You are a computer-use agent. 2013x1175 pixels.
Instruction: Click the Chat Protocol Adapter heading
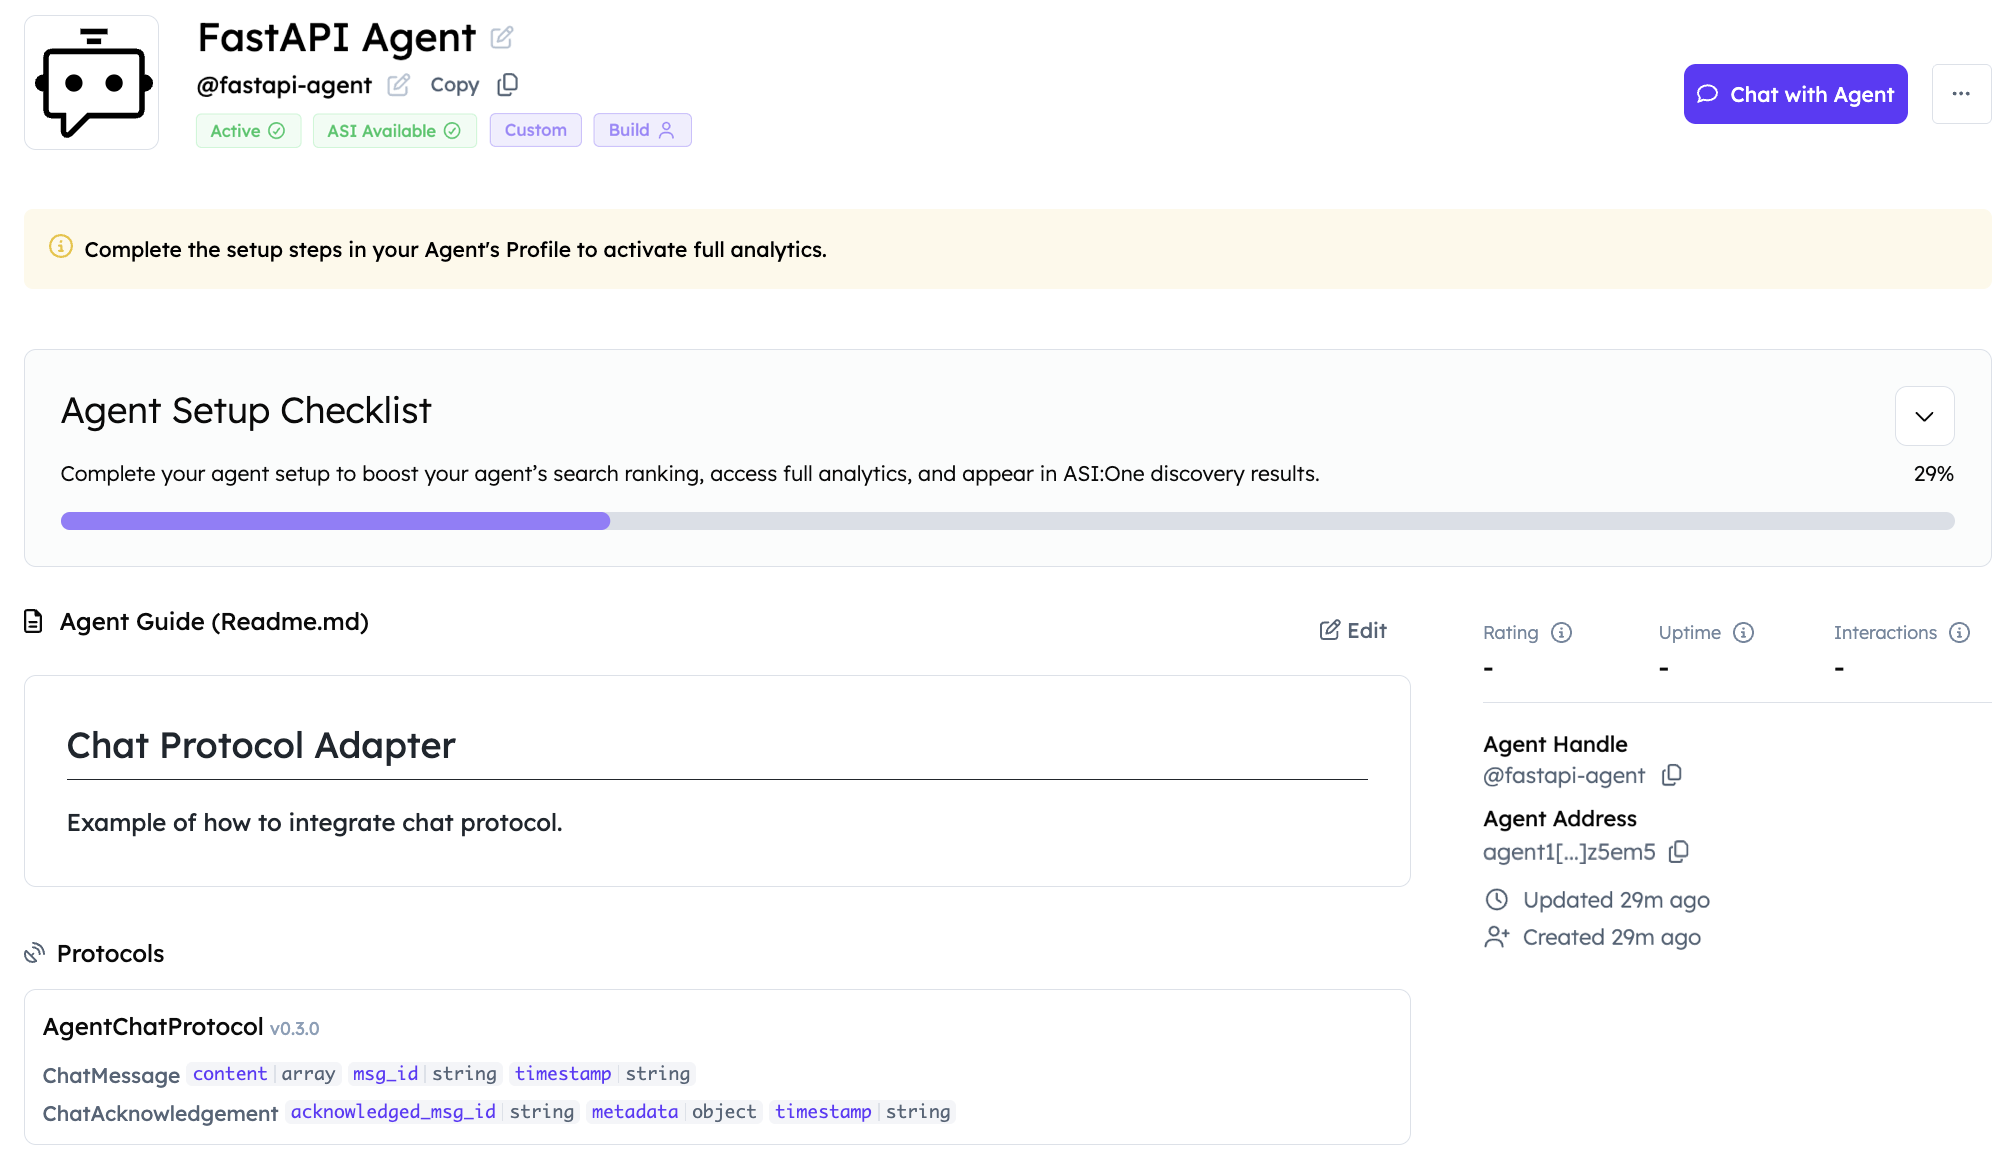click(261, 746)
